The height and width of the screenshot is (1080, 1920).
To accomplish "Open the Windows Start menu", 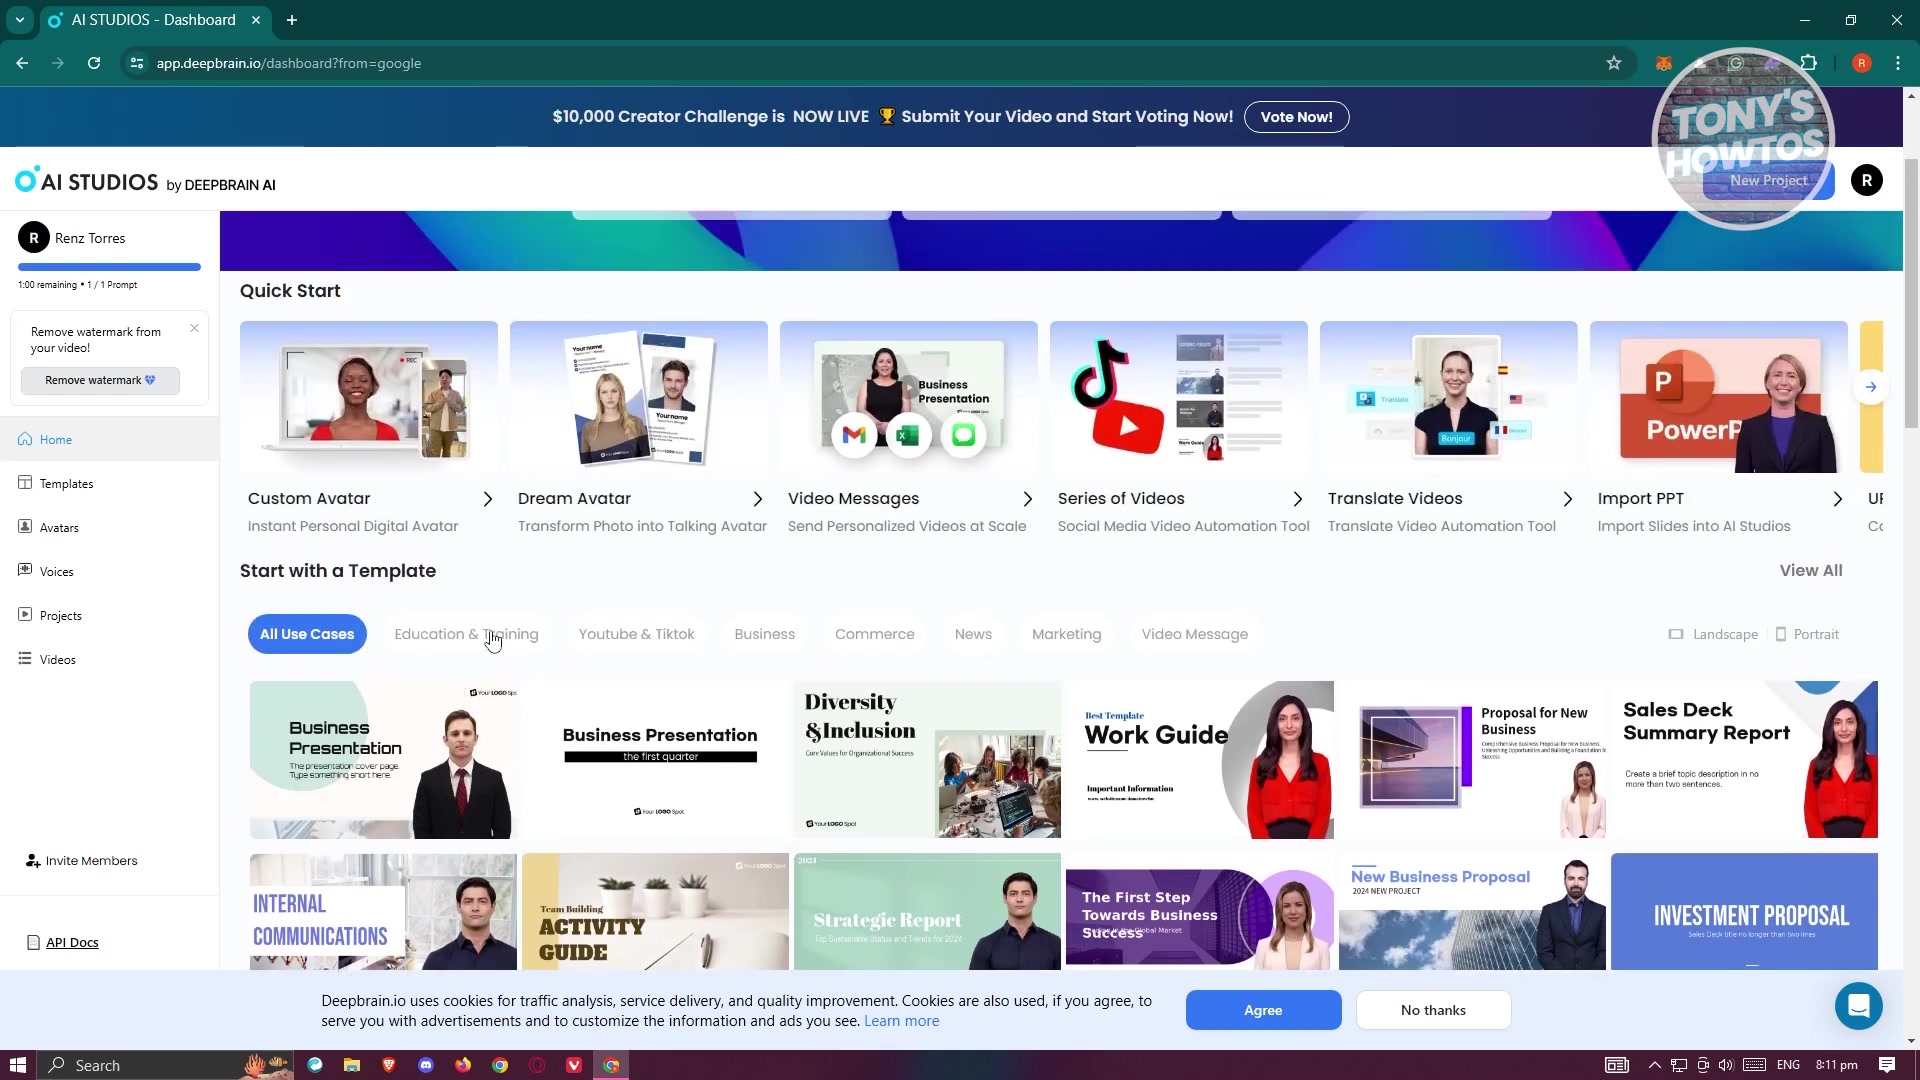I will [x=17, y=1065].
